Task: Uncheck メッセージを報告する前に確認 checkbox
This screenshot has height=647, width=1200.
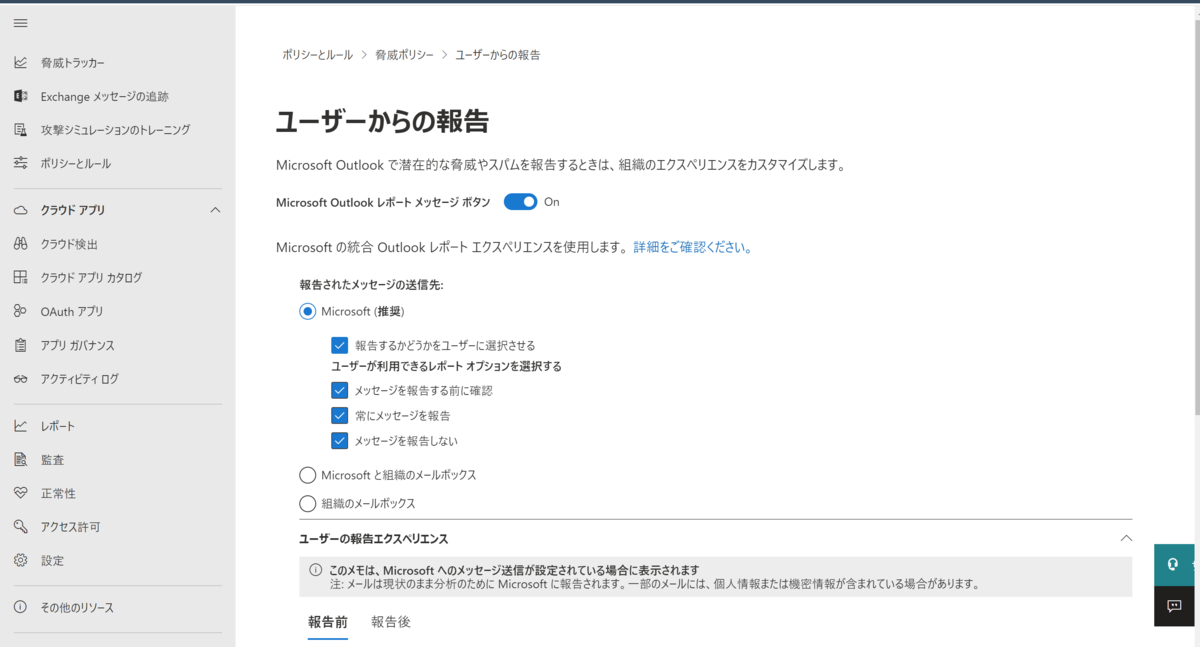Action: click(340, 390)
